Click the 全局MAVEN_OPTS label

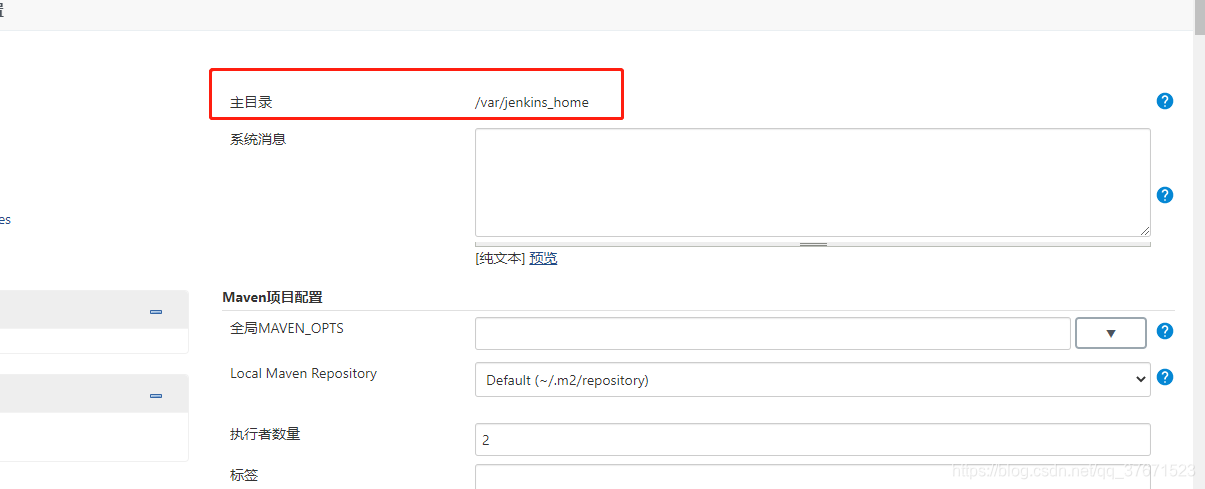pyautogui.click(x=287, y=327)
